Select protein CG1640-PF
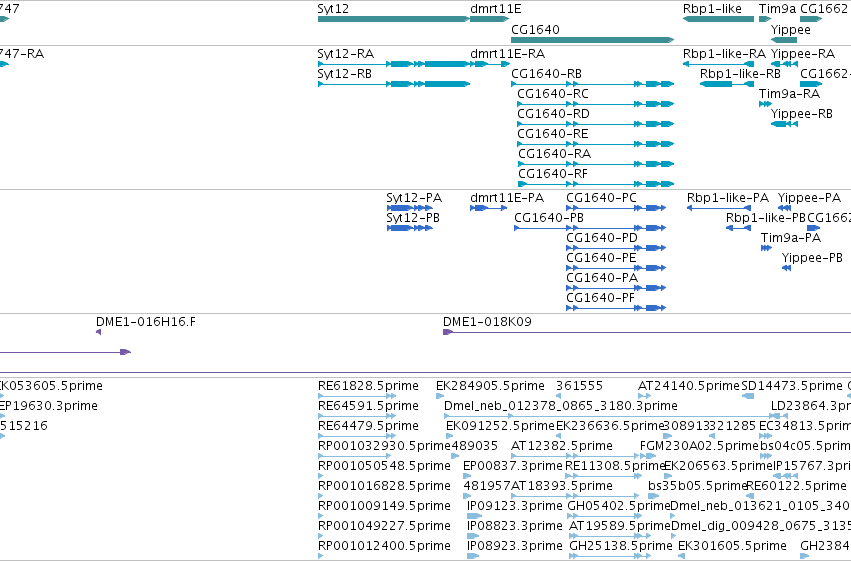The width and height of the screenshot is (851, 561). 616,309
